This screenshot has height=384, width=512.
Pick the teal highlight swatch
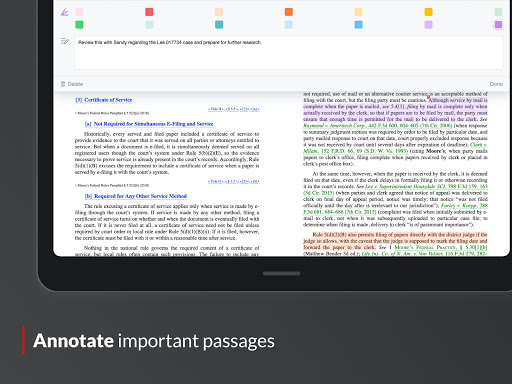coord(219,24)
